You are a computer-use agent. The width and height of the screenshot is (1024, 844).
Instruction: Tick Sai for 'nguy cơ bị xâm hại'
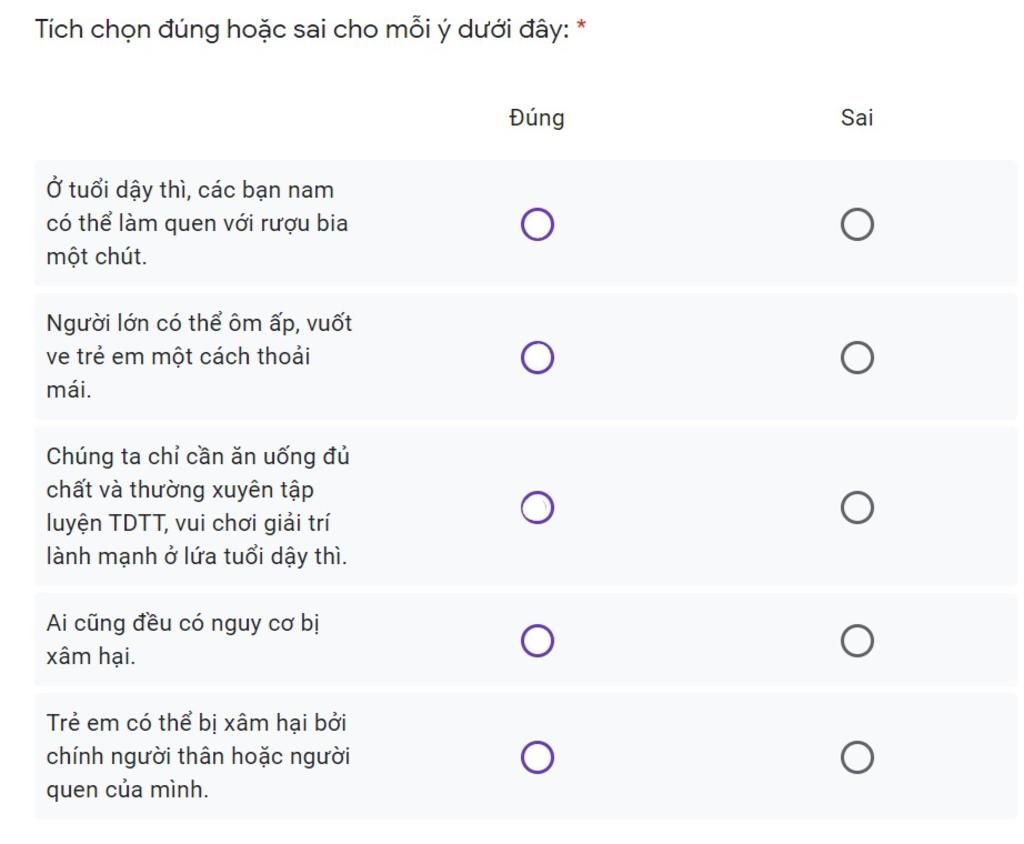point(857,640)
